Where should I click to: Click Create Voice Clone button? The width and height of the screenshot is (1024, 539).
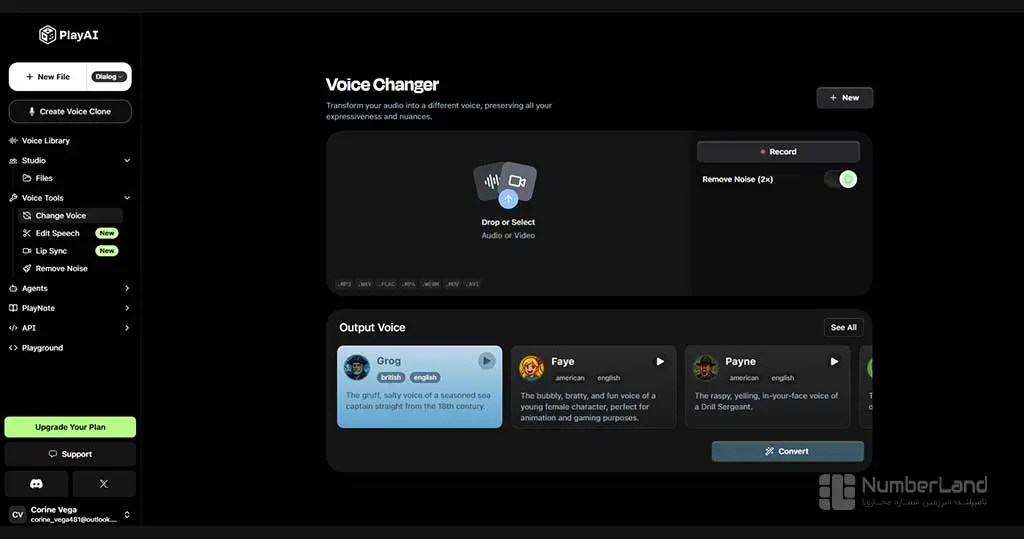pos(70,111)
